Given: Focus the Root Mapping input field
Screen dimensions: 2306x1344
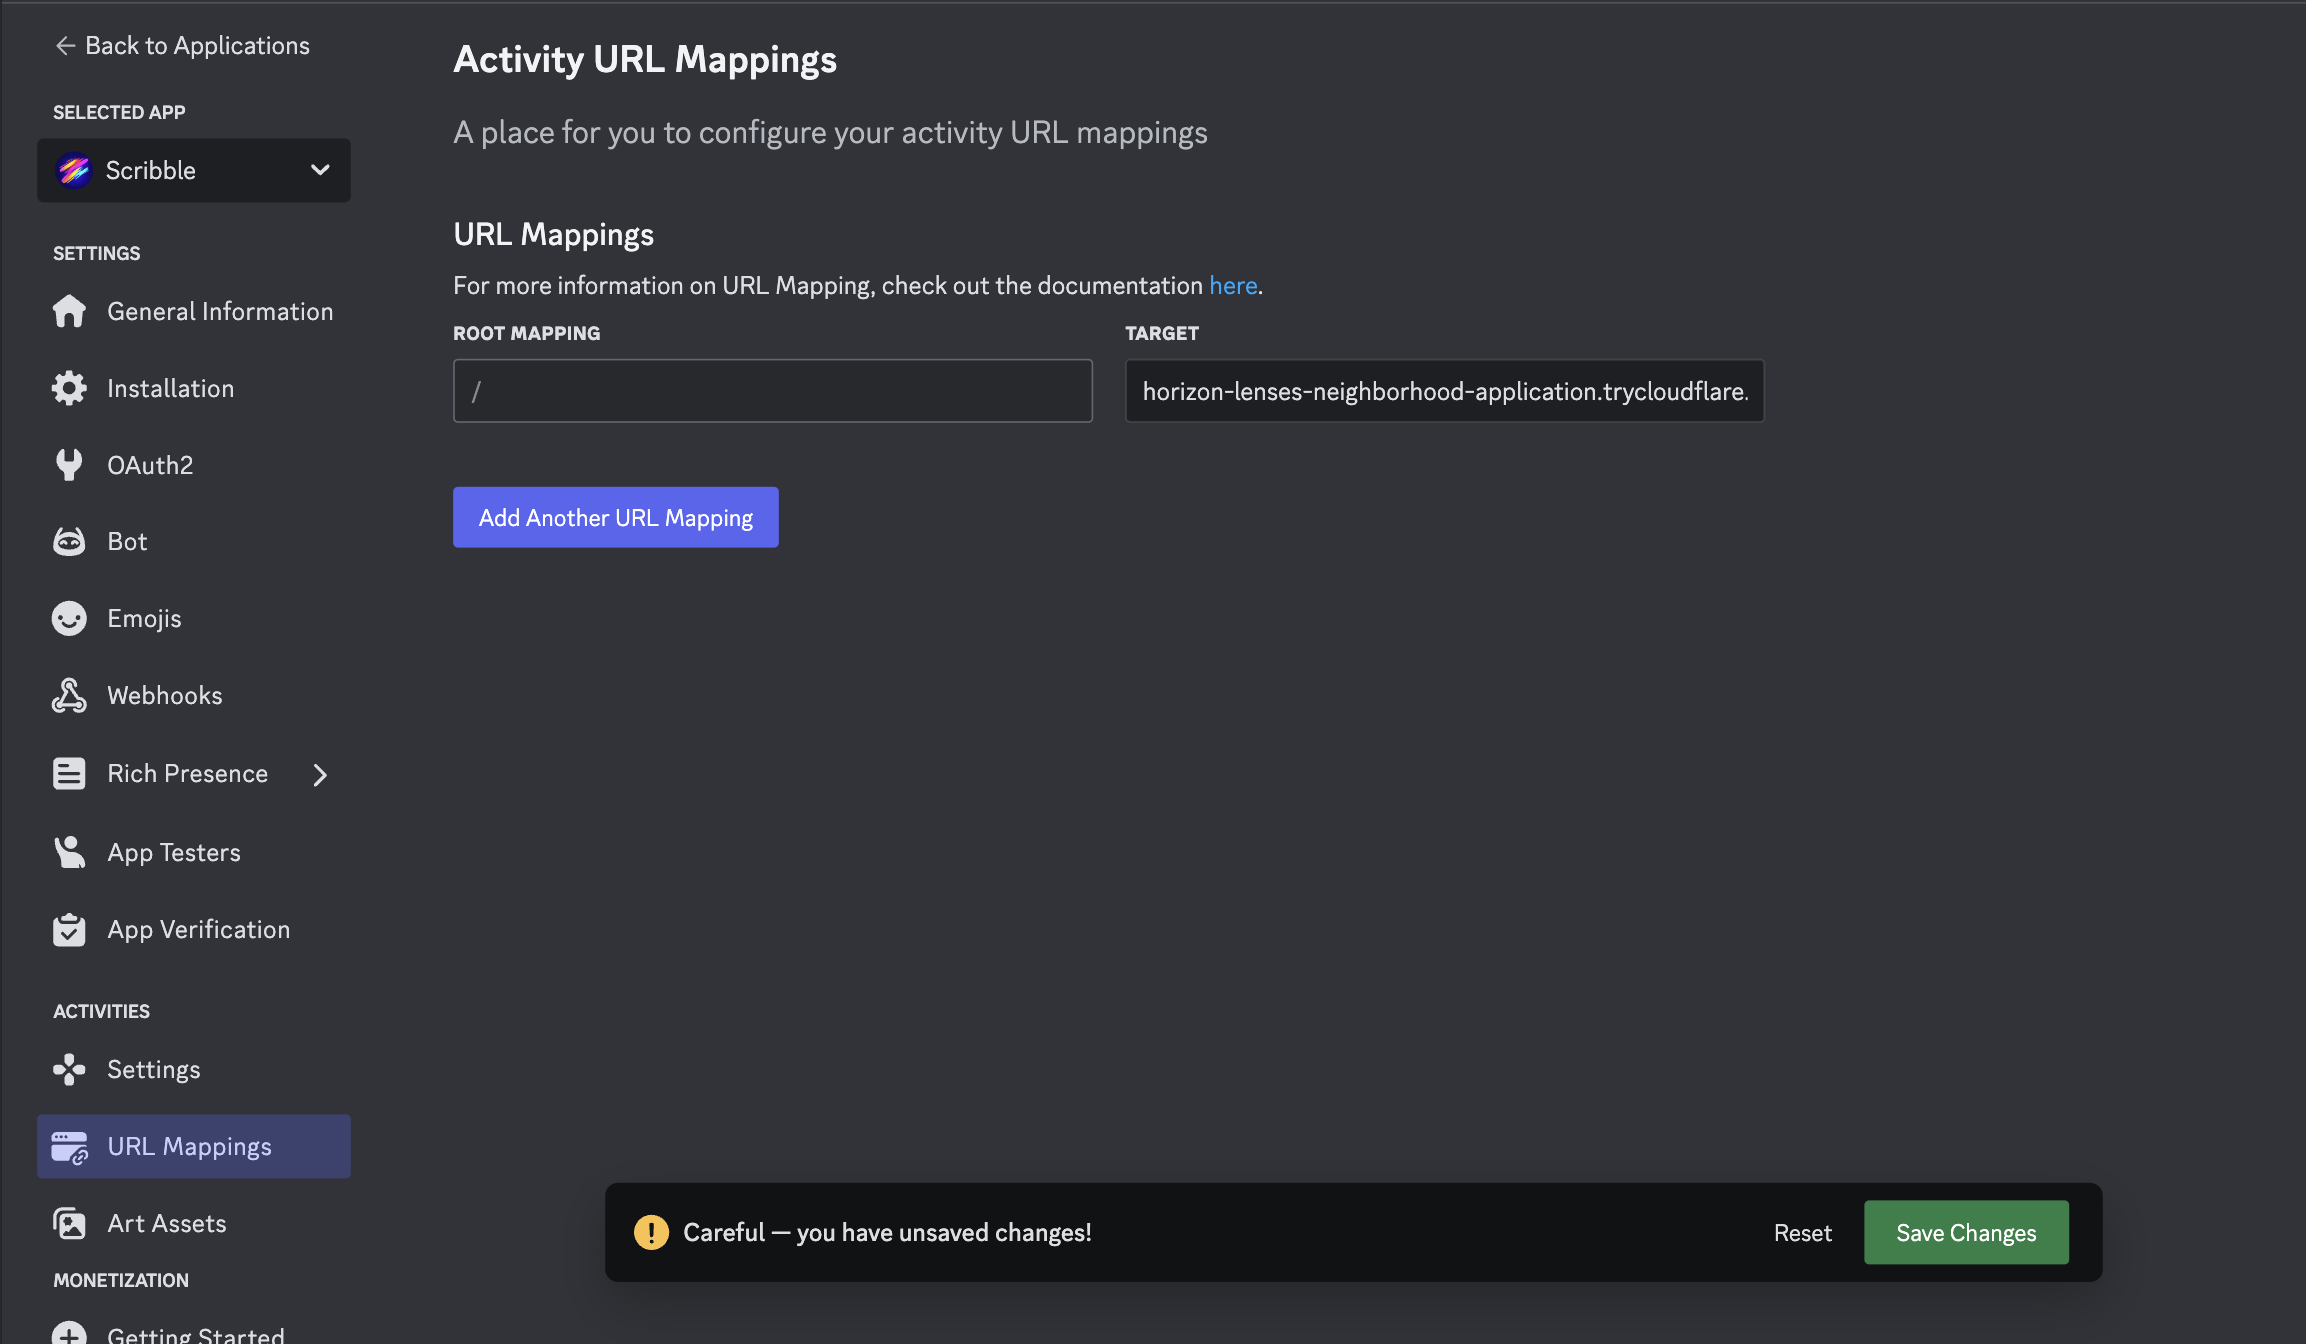Looking at the screenshot, I should pyautogui.click(x=773, y=391).
